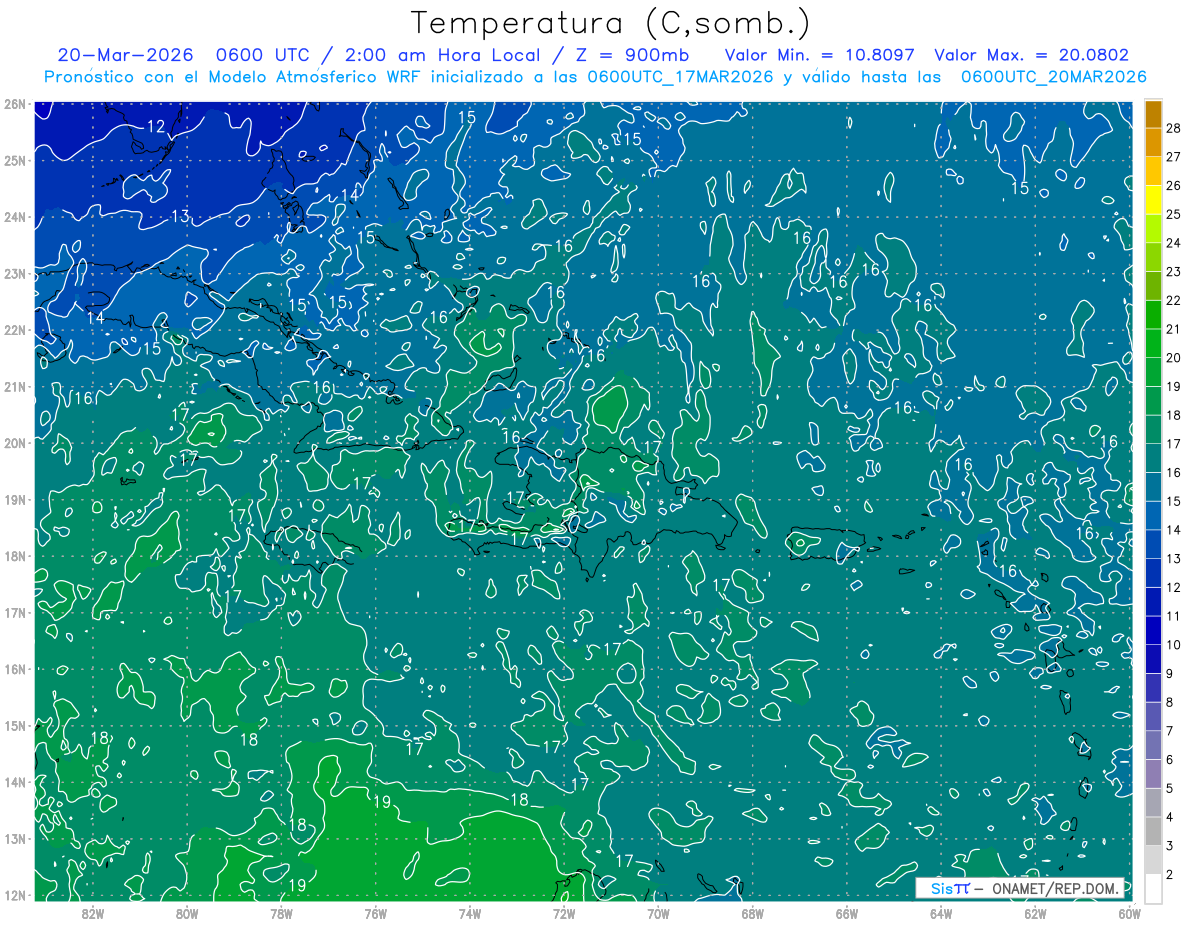Click the "76W" longitude axis label
The width and height of the screenshot is (1200, 927).
click(x=375, y=913)
